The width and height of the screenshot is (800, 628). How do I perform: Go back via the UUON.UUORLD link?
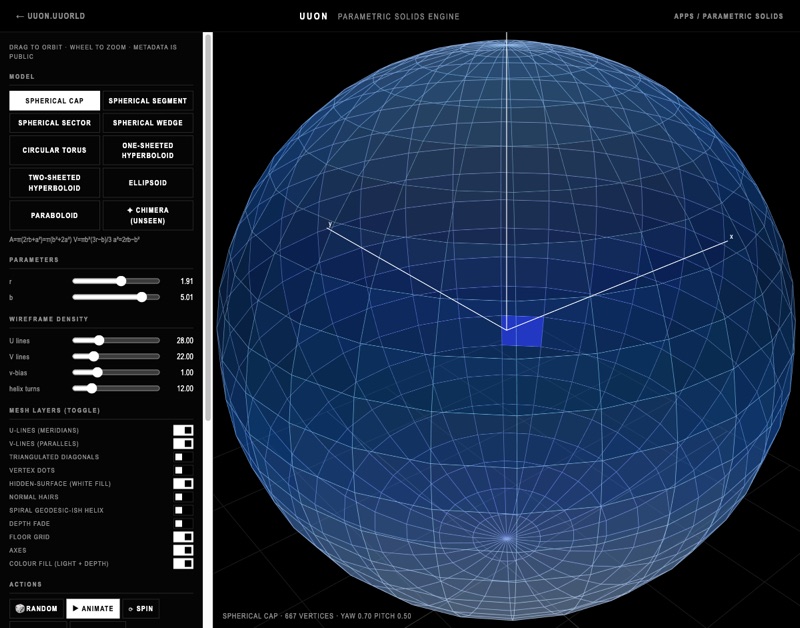pyautogui.click(x=50, y=16)
